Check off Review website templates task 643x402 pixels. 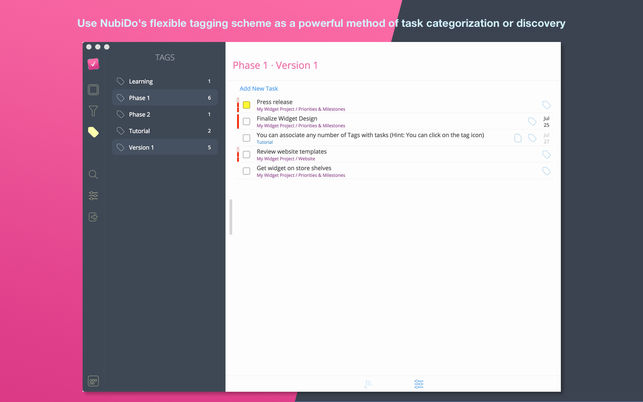[246, 155]
